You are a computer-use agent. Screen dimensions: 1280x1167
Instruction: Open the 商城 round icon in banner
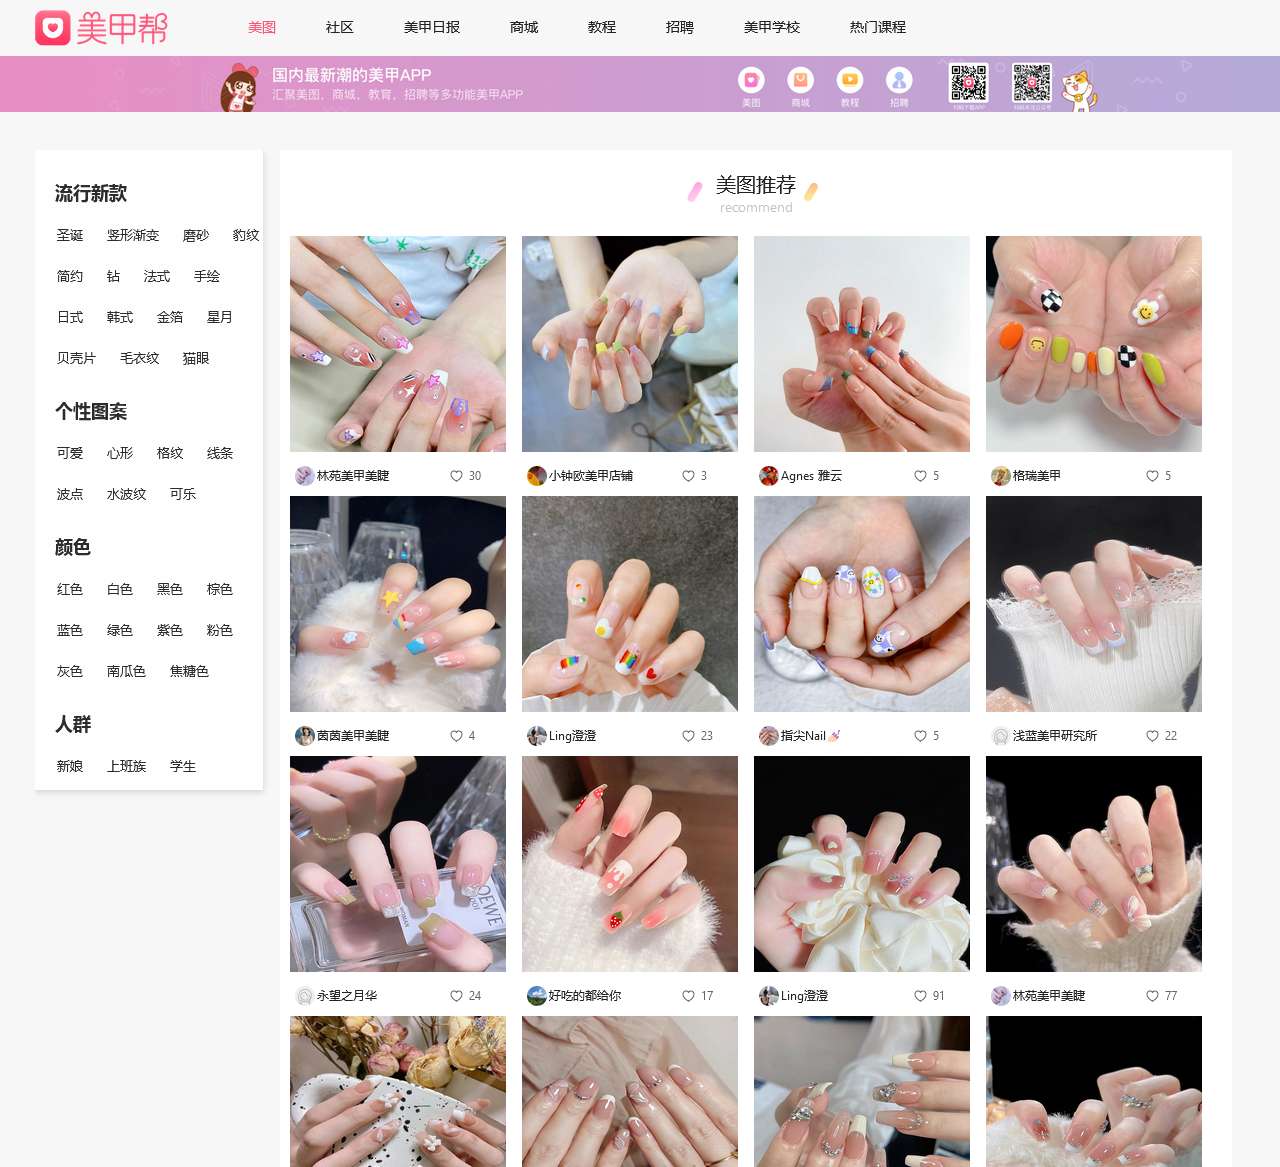[800, 80]
